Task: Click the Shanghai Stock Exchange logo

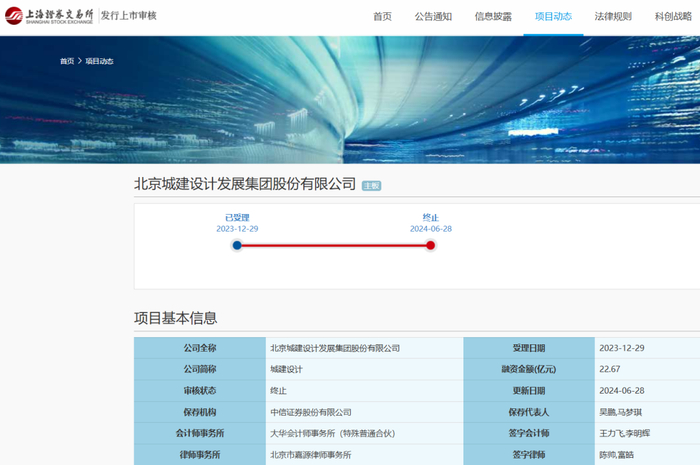Action: pyautogui.click(x=50, y=17)
